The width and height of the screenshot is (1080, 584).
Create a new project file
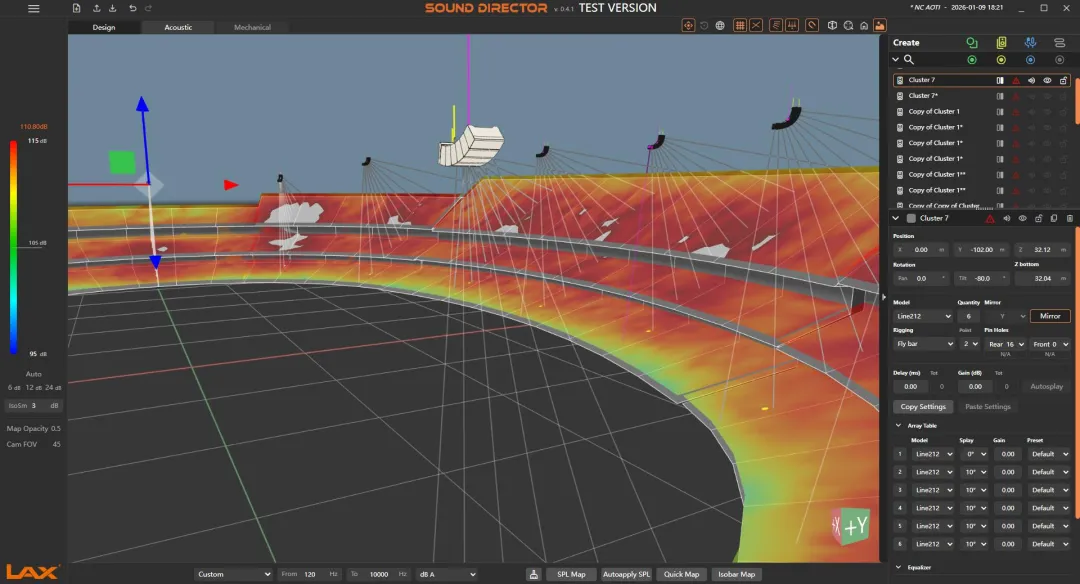click(76, 8)
